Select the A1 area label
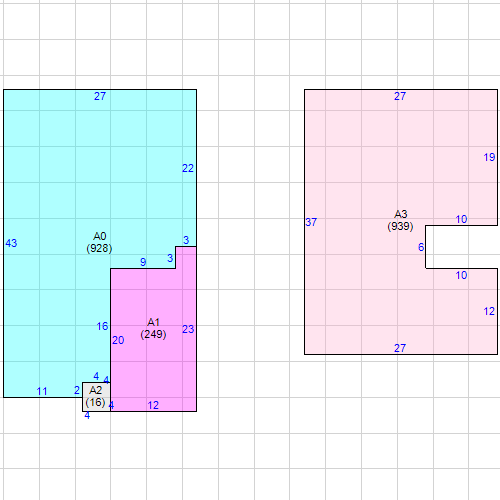The image size is (500, 500). [153, 322]
